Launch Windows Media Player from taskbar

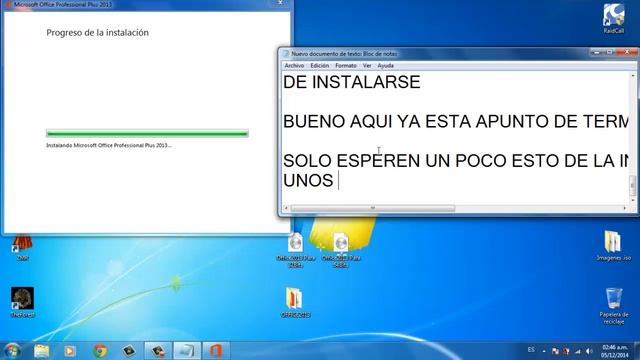[70, 351]
